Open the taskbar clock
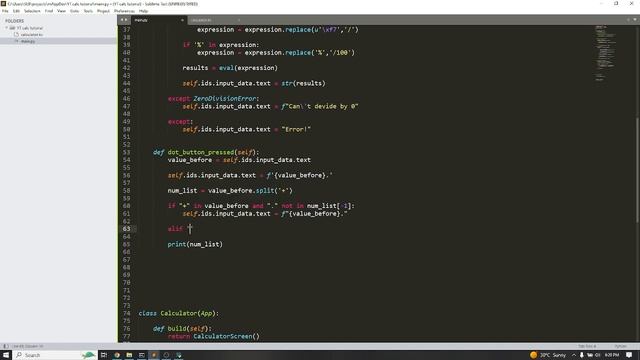Viewport: 640px width, 360px height. point(611,355)
